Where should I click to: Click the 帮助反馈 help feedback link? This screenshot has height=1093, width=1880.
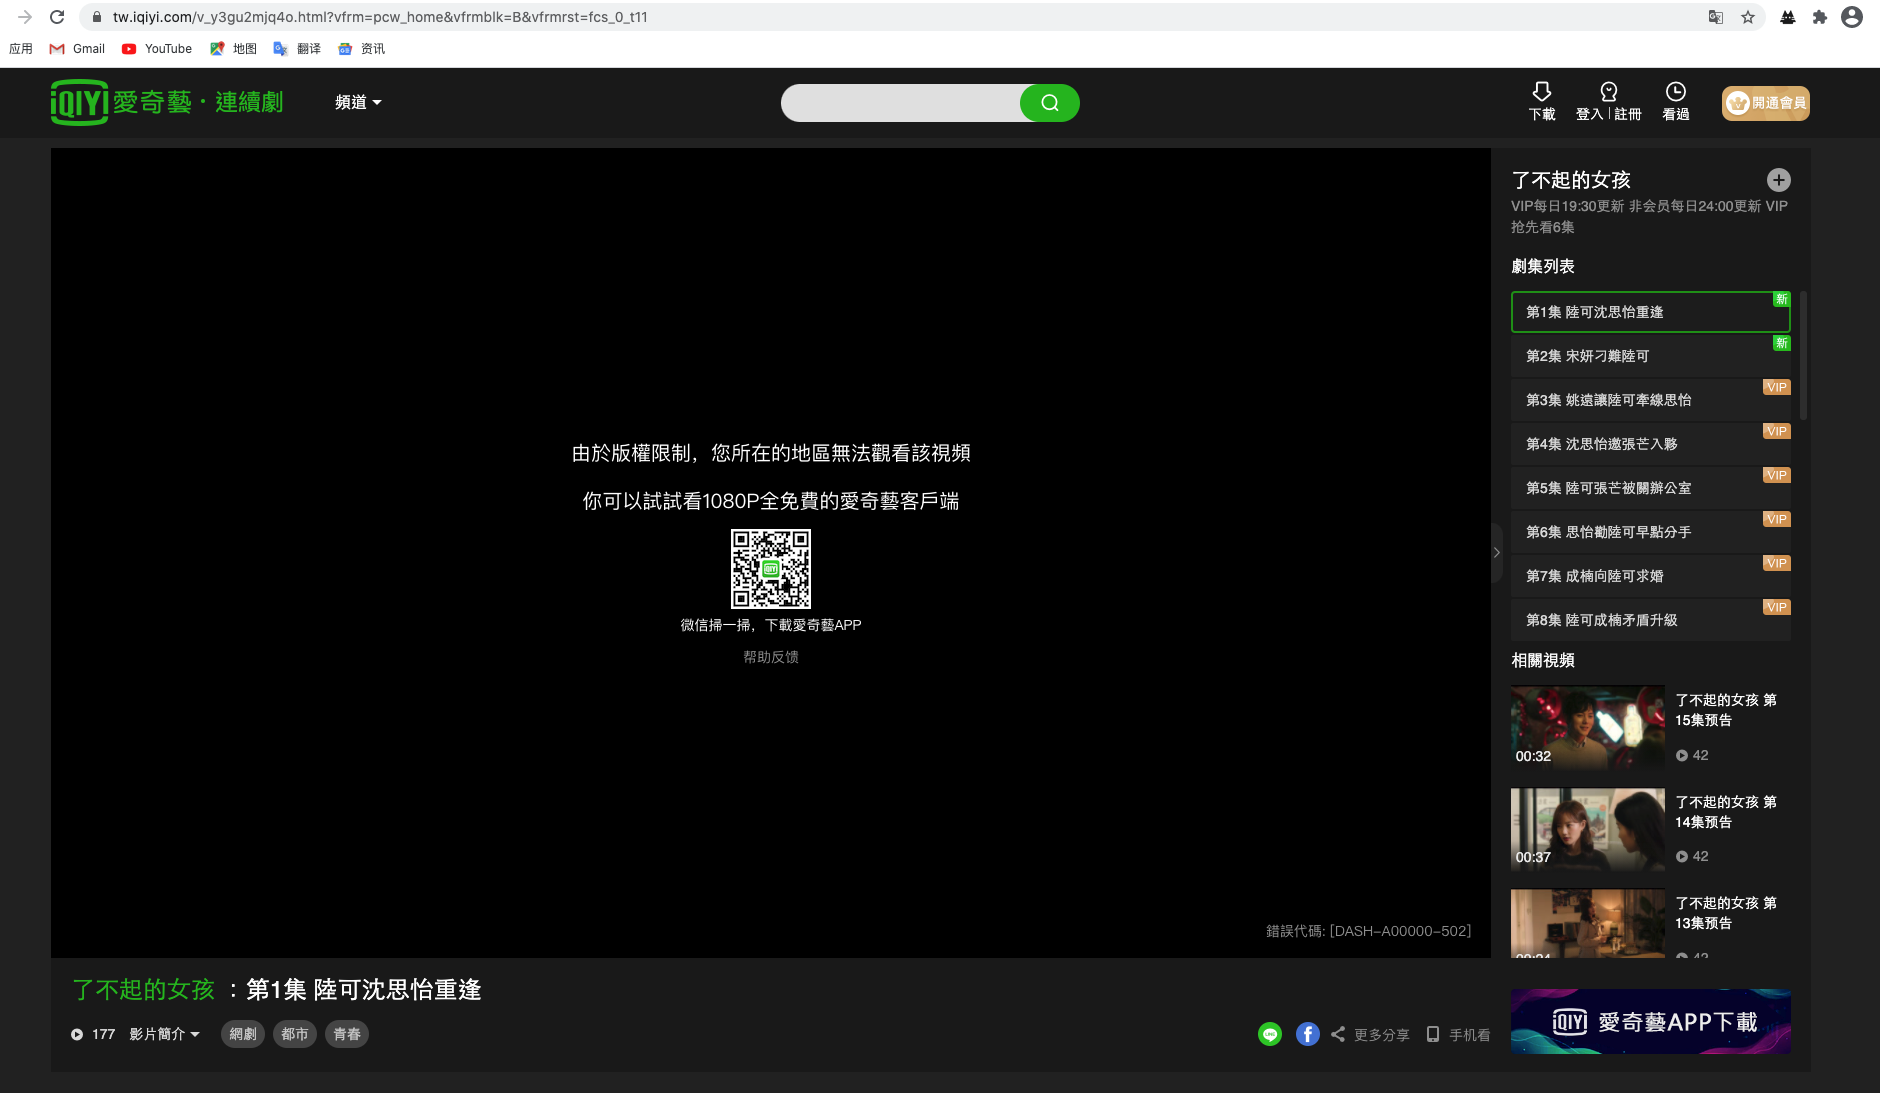pos(770,657)
